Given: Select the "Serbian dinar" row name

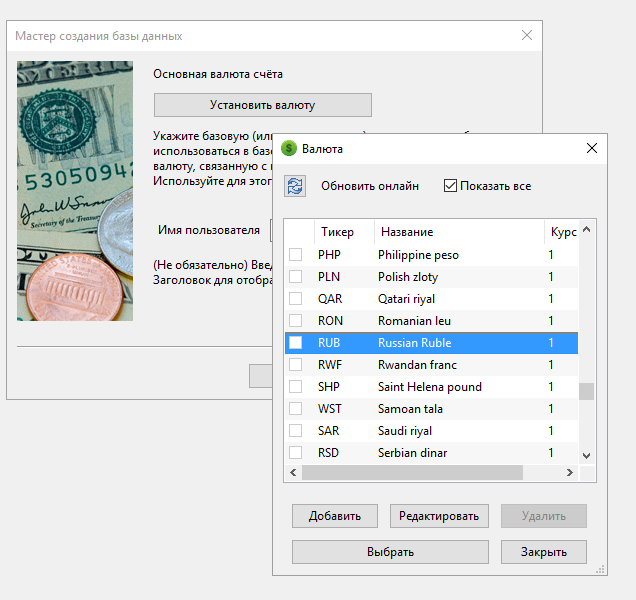Looking at the screenshot, I should (413, 452).
